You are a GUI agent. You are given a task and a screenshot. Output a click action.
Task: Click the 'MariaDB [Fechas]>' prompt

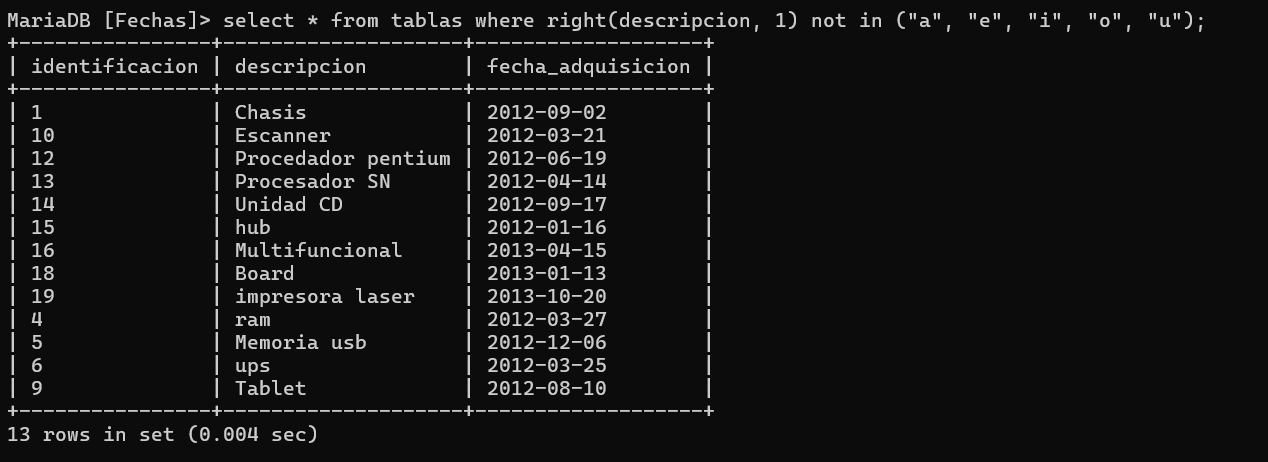pyautogui.click(x=110, y=21)
